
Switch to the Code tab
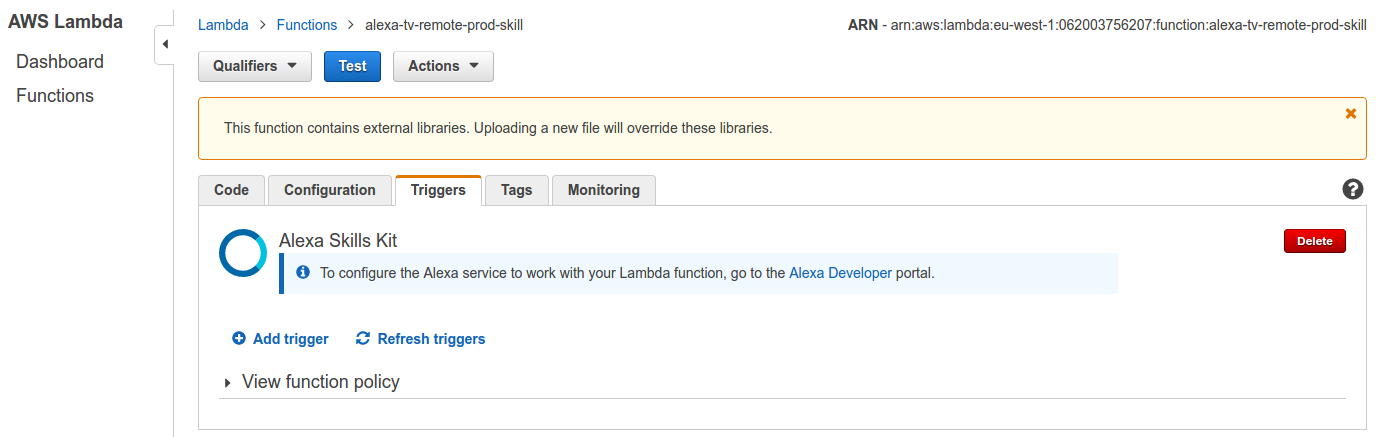point(232,190)
